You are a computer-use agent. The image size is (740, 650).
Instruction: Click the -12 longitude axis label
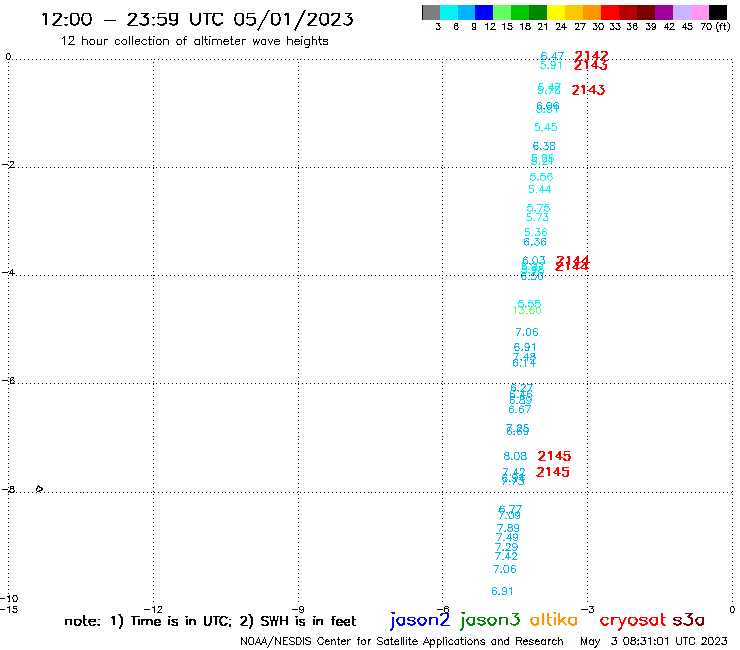(153, 609)
